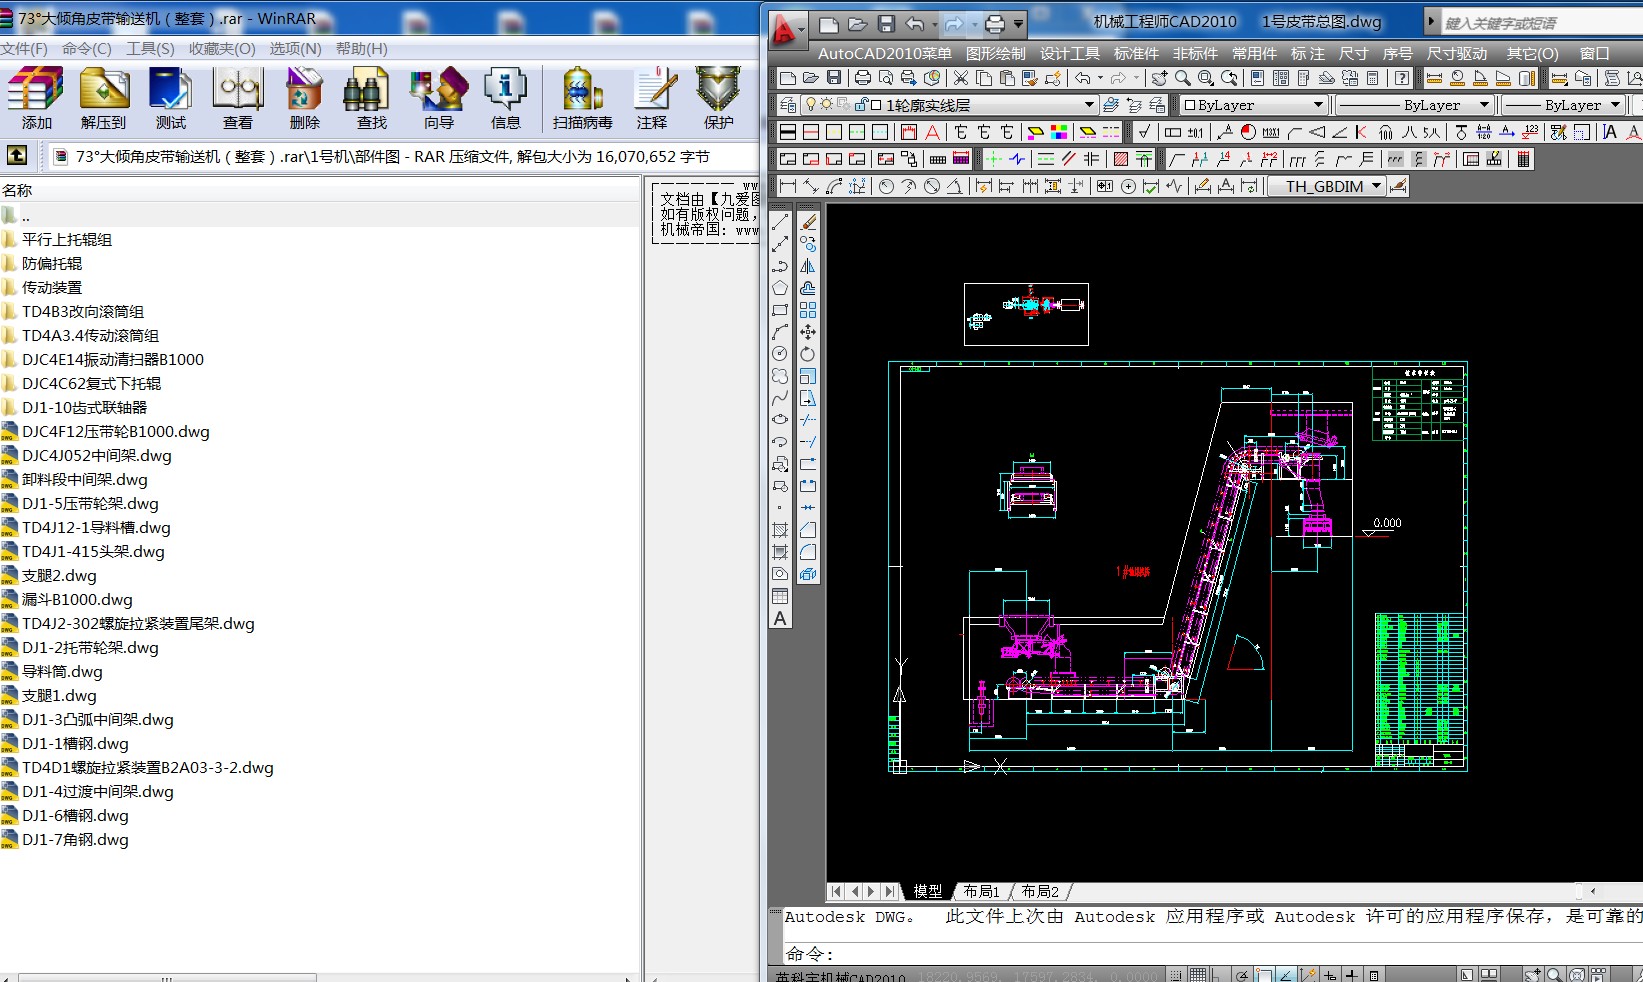
Task: Select DJC4F12压带轮B1000.dwg in WinRAR list
Action: click(x=116, y=431)
